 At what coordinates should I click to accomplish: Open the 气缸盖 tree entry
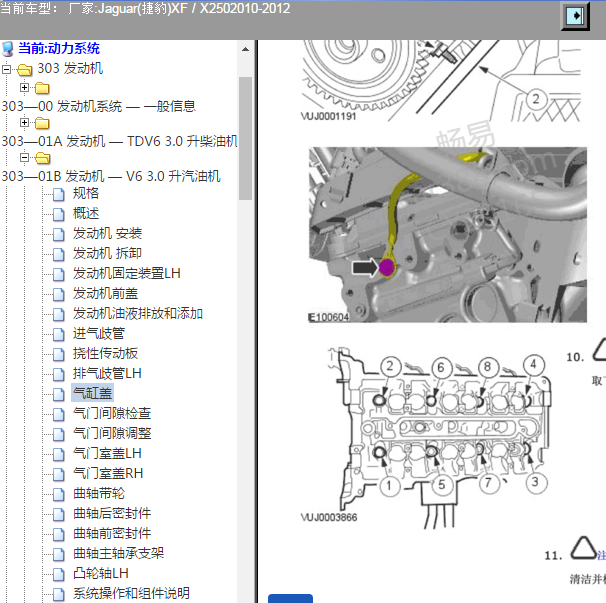pos(93,393)
